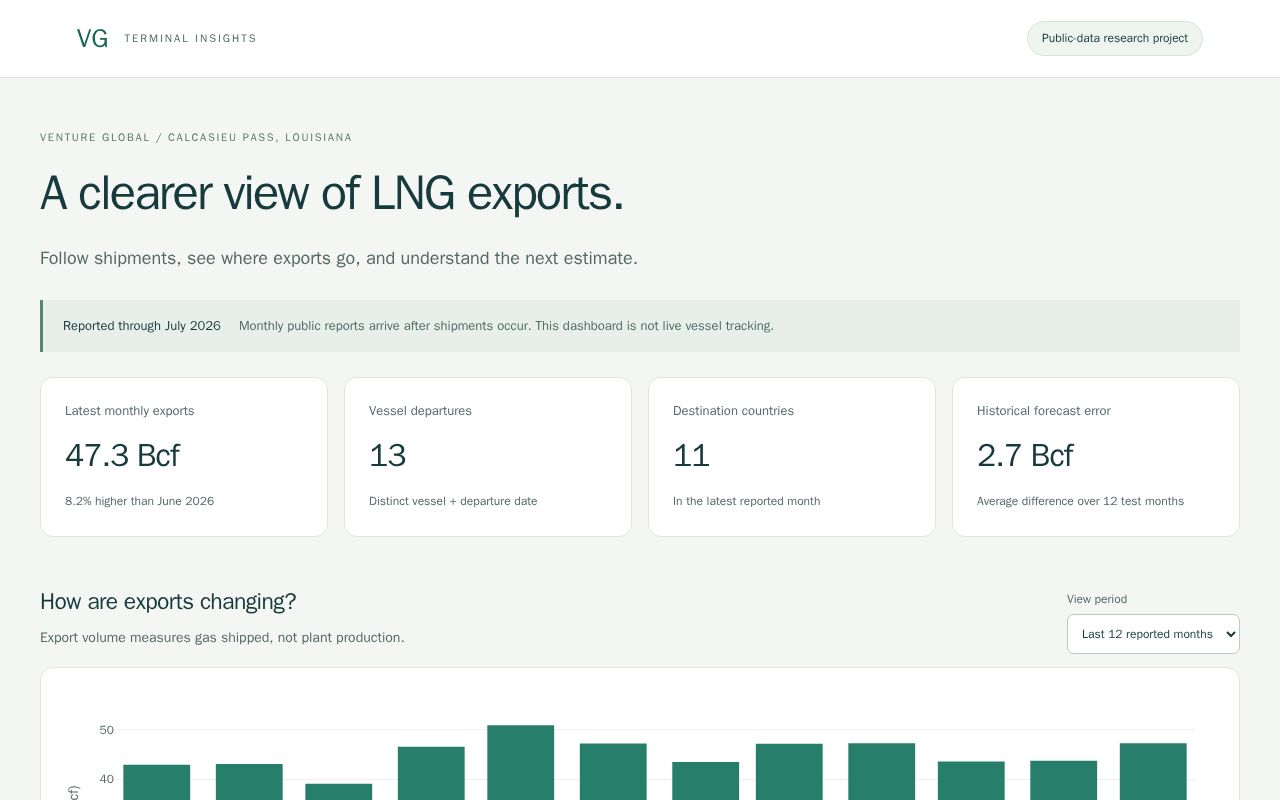Viewport: 1280px width, 800px height.
Task: Click the Historical forecast error value 2.7 Bcf
Action: pyautogui.click(x=1025, y=456)
